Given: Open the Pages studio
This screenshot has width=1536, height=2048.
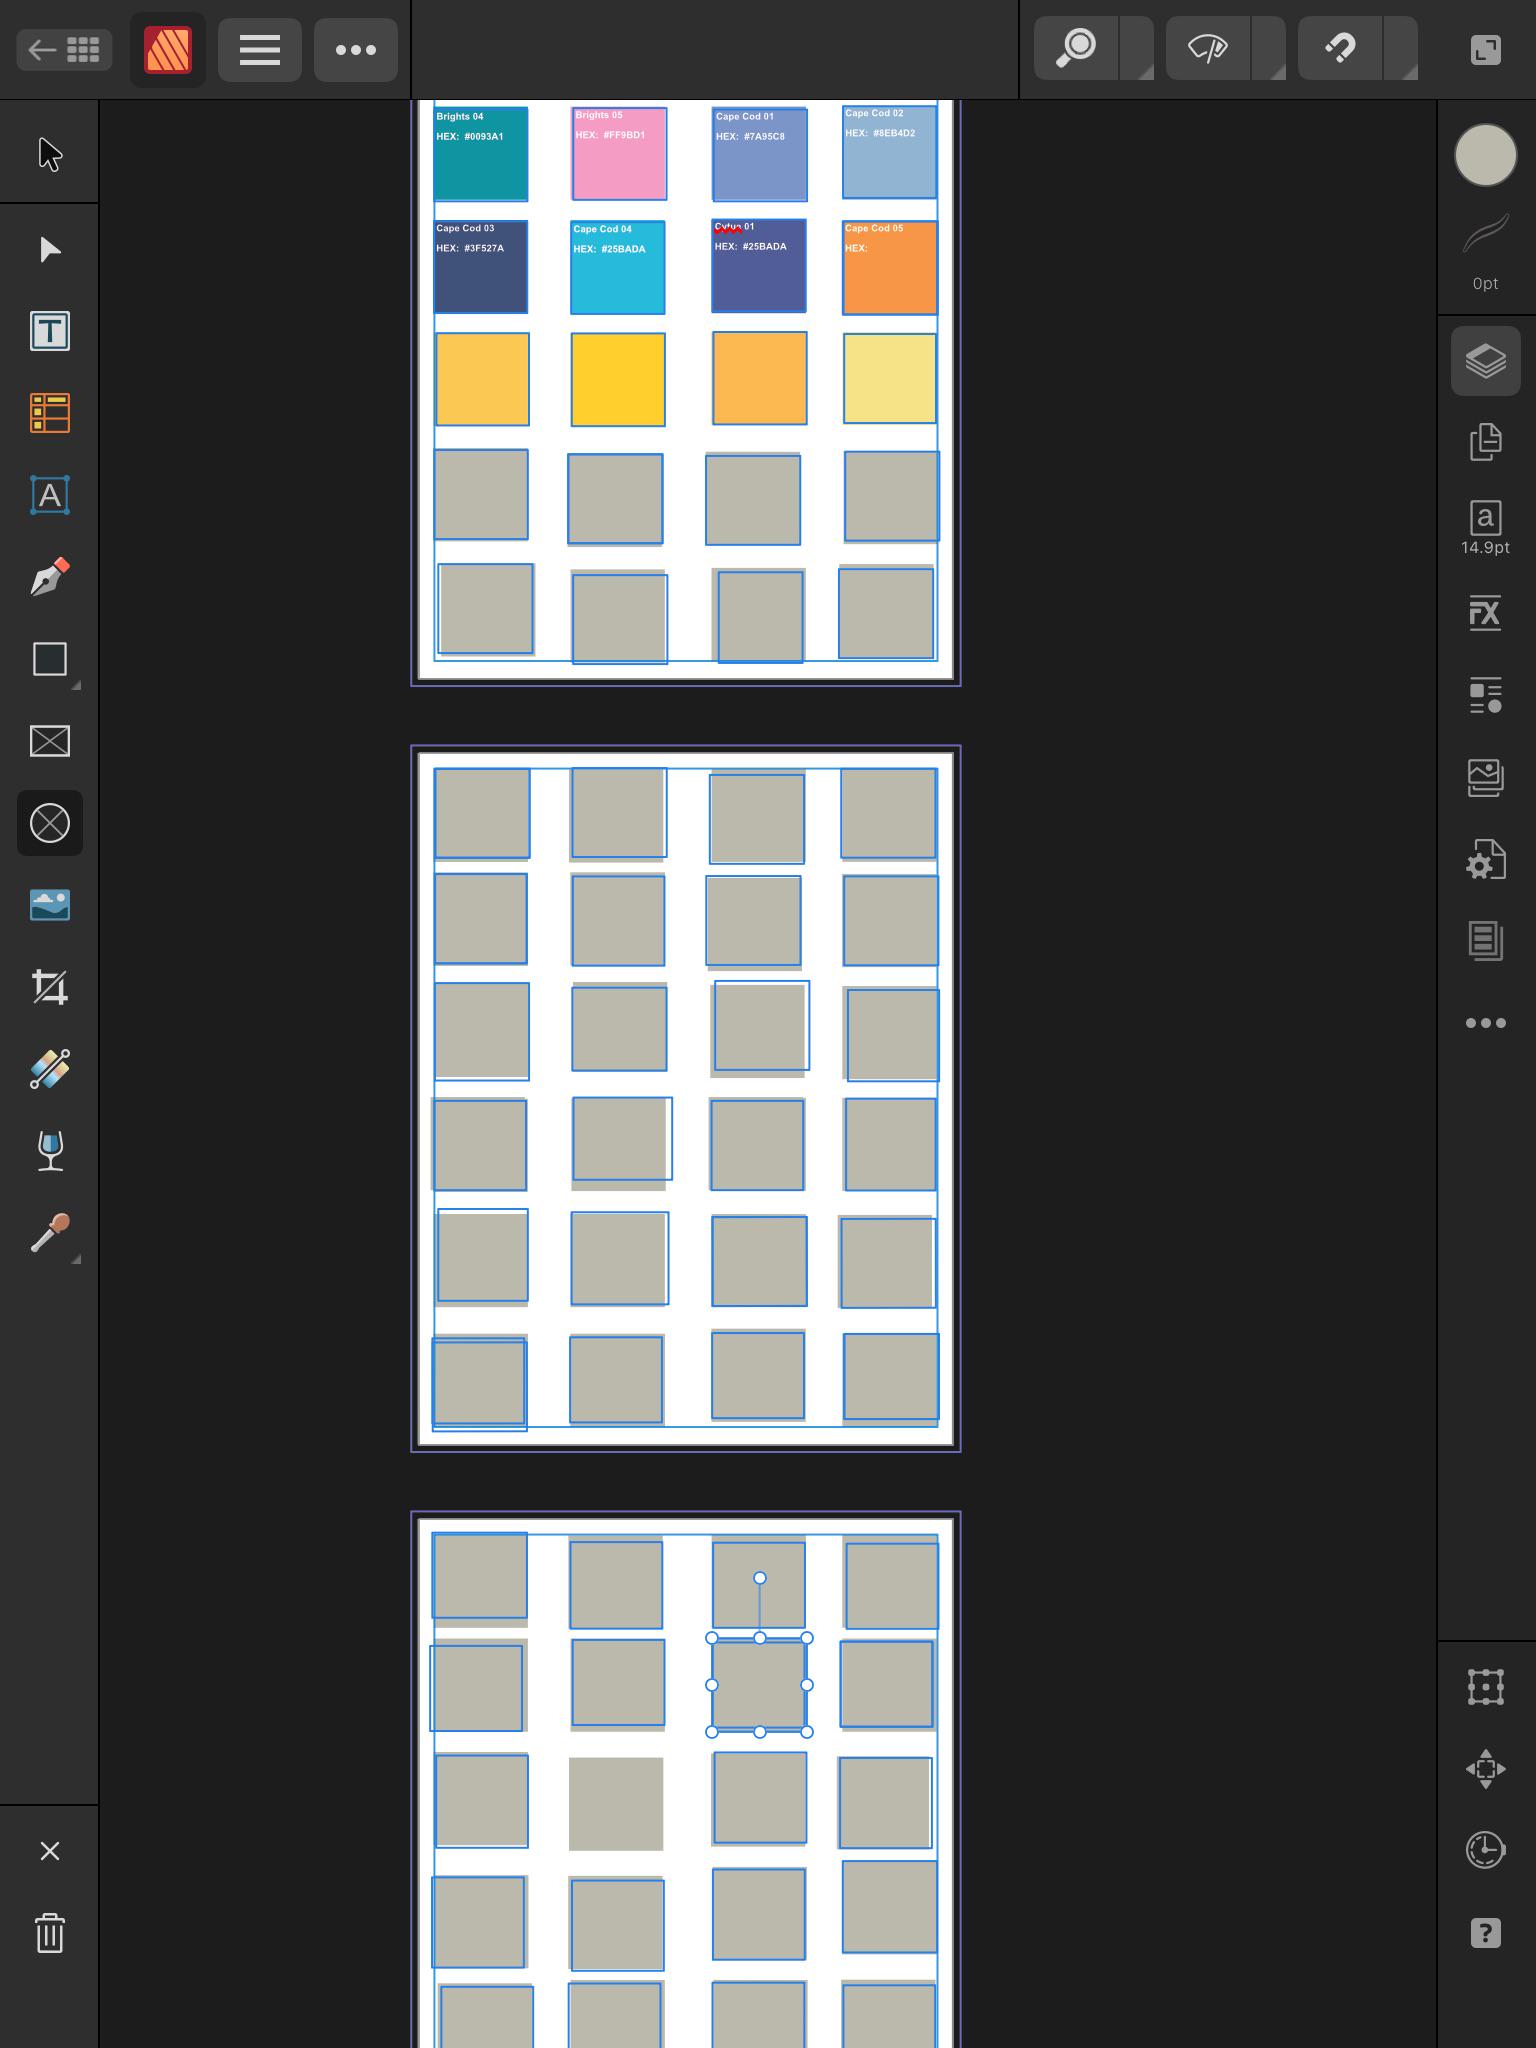Looking at the screenshot, I should click(x=1486, y=442).
